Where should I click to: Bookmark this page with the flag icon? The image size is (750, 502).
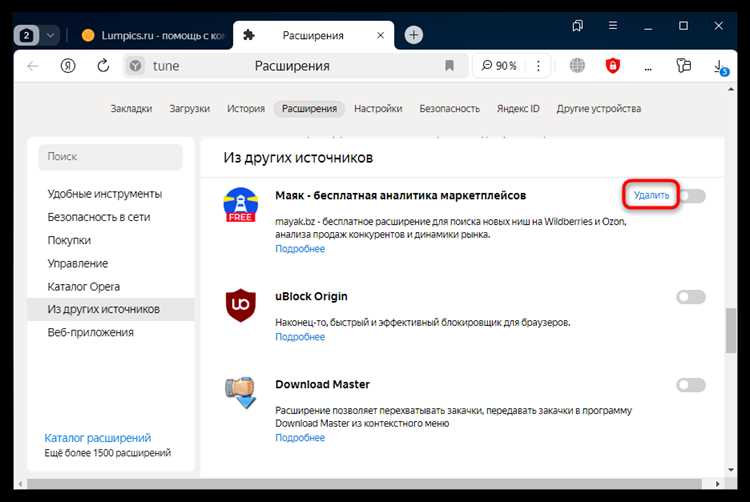click(449, 65)
